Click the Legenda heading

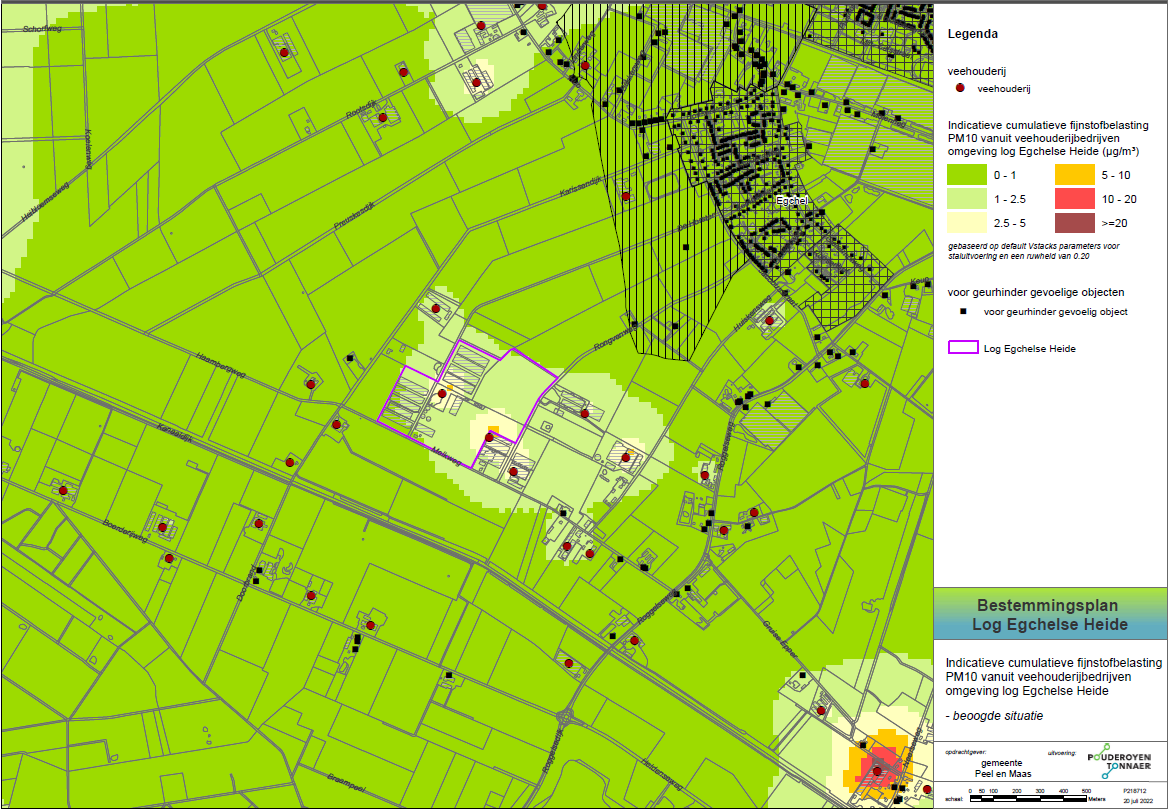click(972, 33)
